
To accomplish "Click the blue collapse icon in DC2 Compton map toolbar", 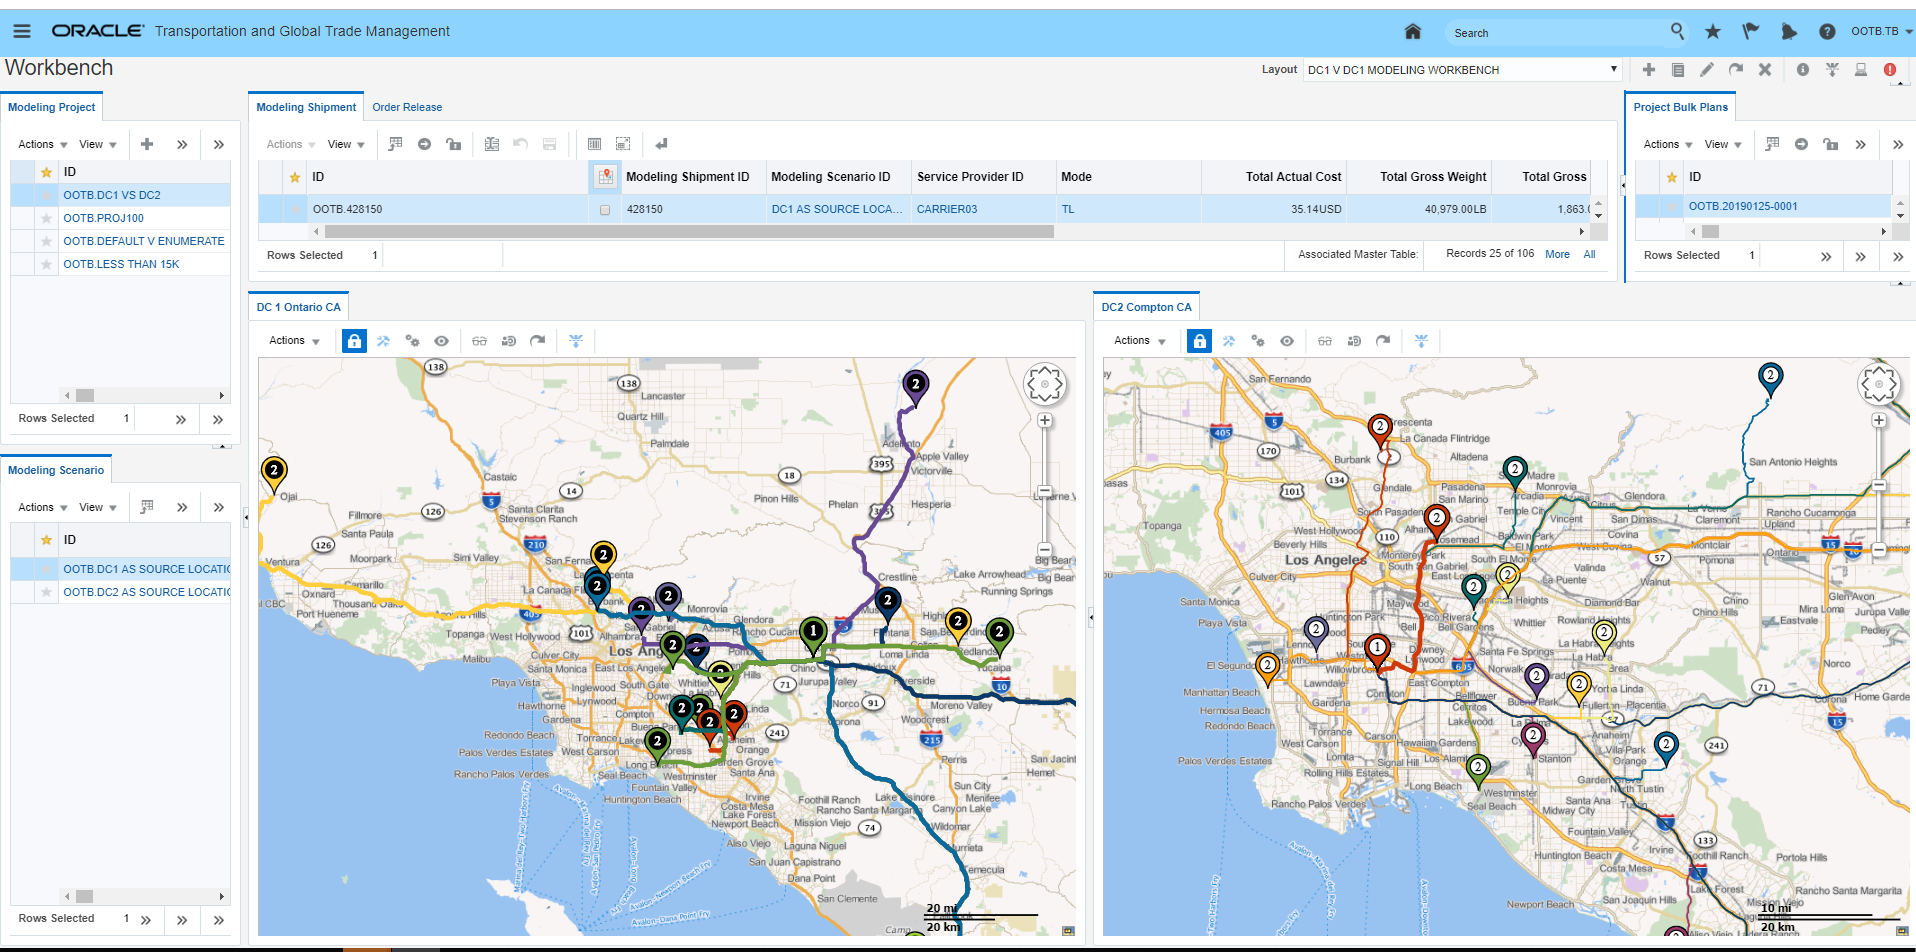I will (1421, 341).
